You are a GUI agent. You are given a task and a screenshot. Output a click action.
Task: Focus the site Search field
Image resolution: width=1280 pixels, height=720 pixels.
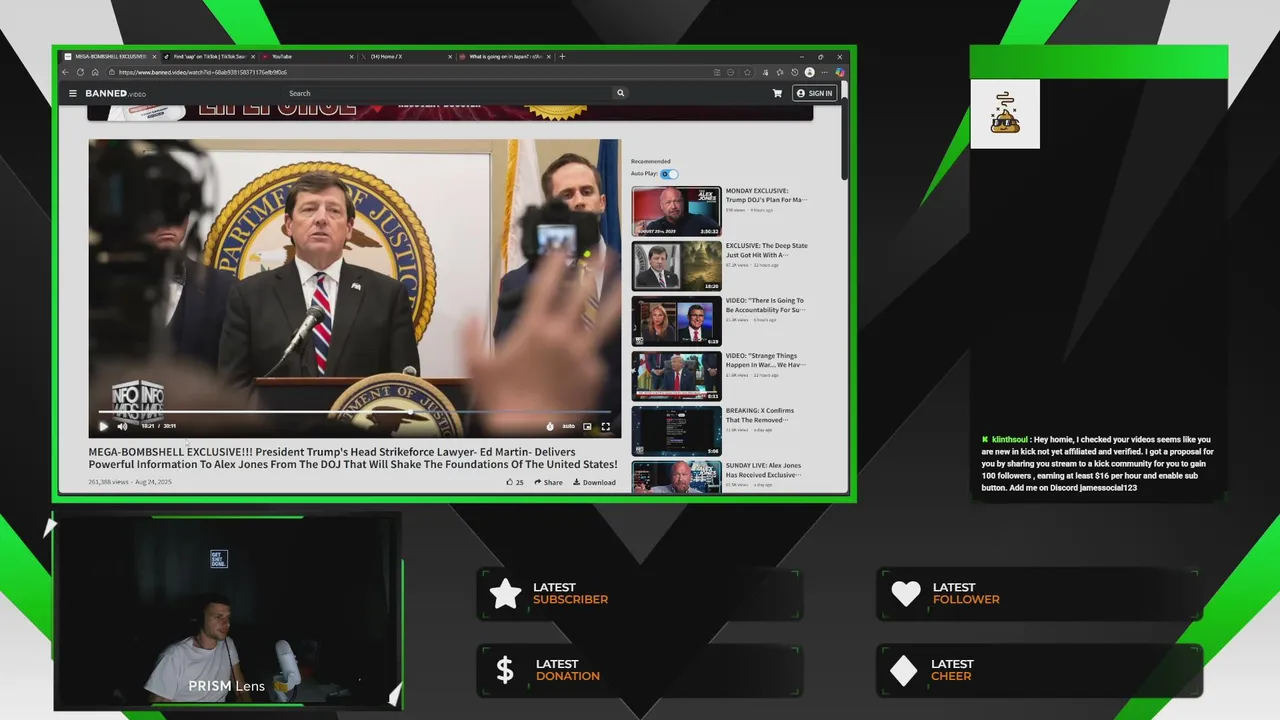pos(450,93)
